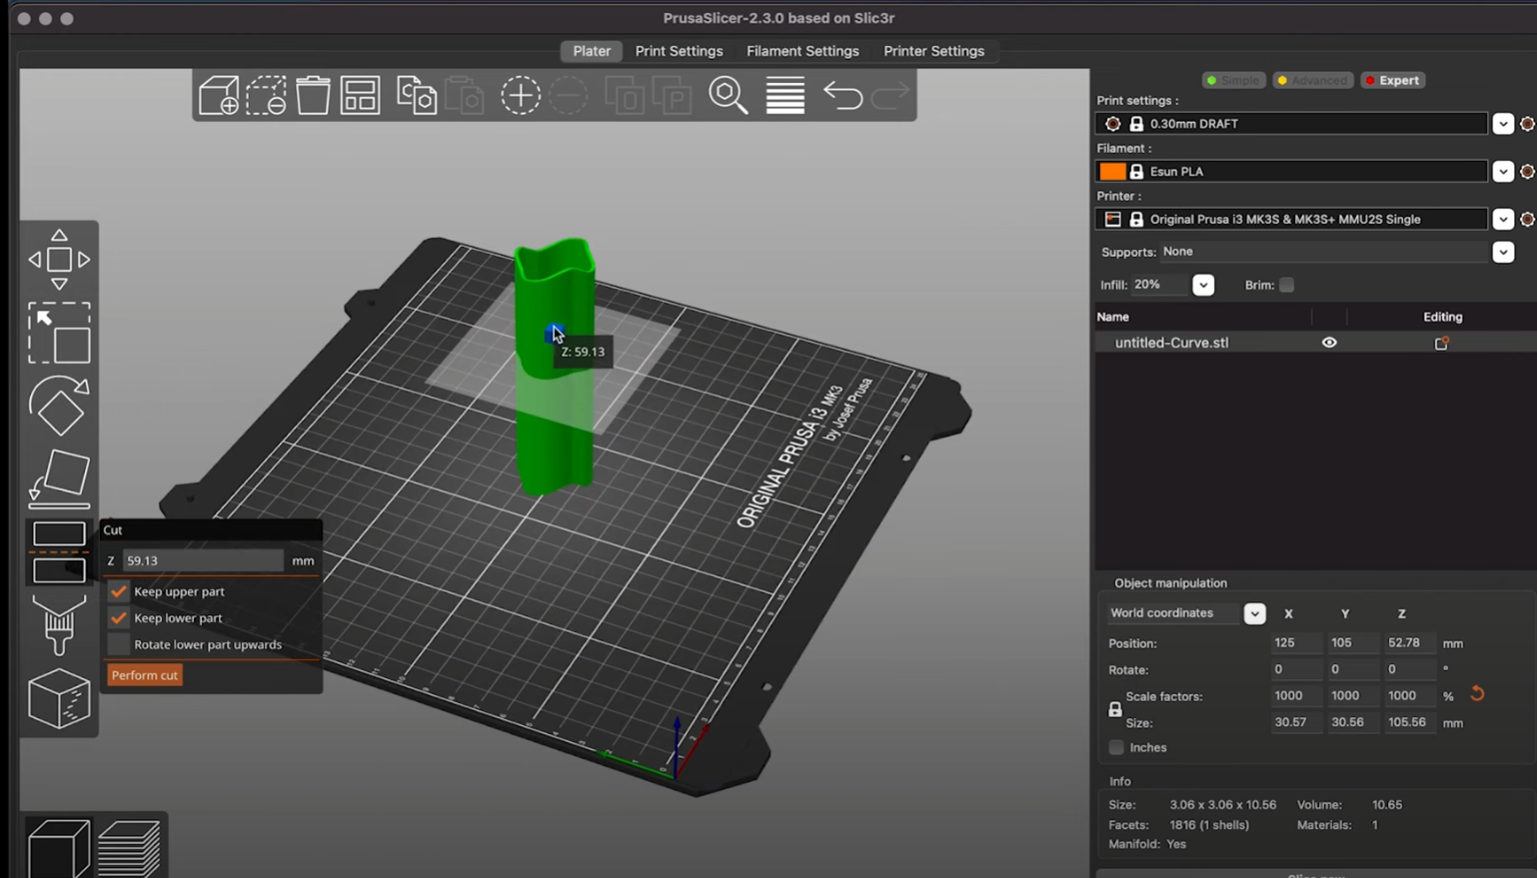Click the Delete all trash icon
Viewport: 1537px width, 878px height.
click(313, 96)
